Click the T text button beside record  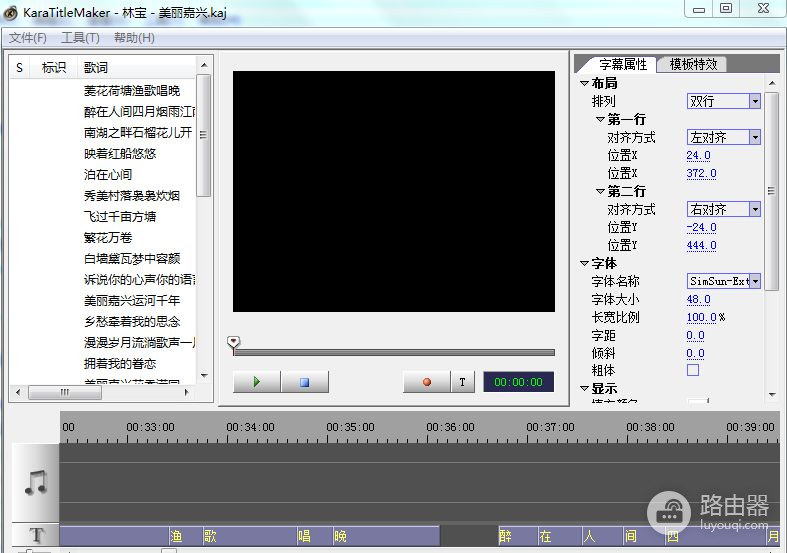coord(462,382)
